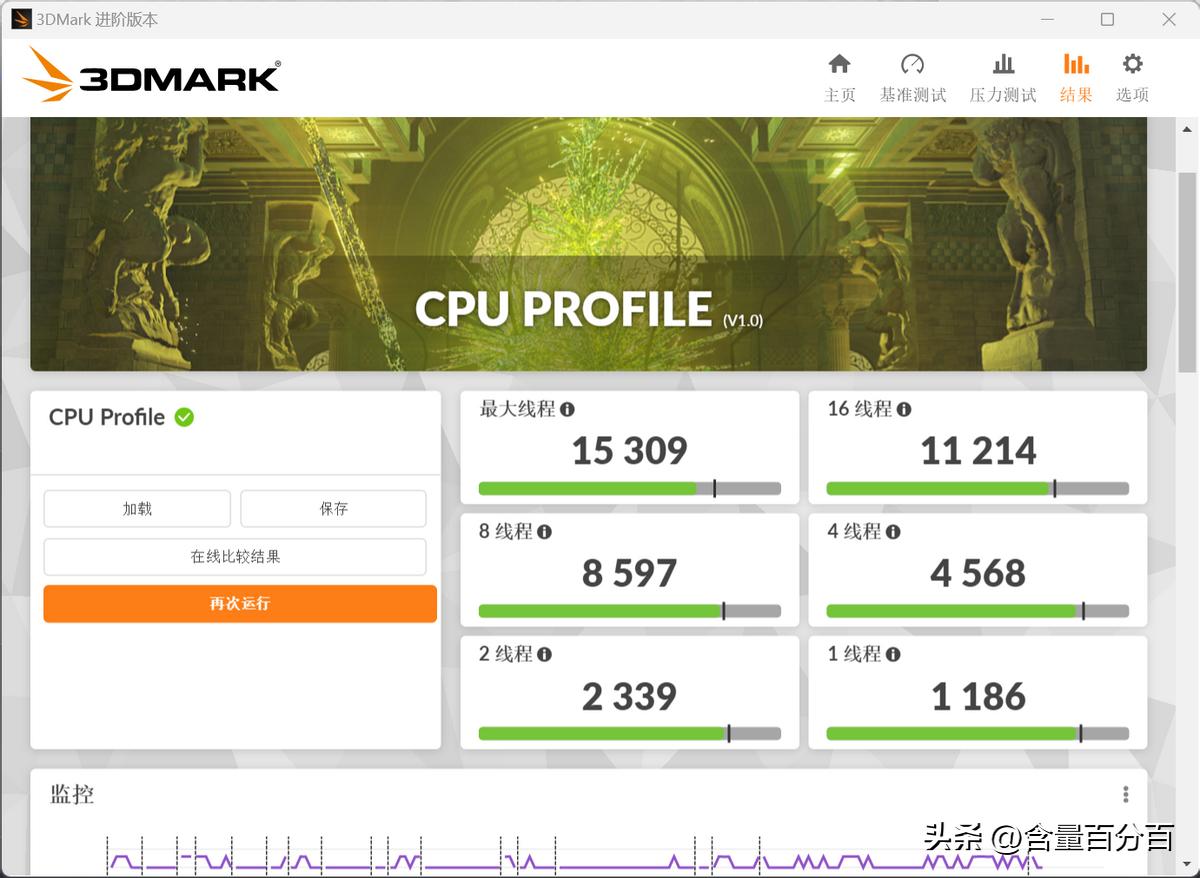The image size is (1200, 878).
Task: Open 基准测试 via its gauge icon
Action: coord(912,64)
